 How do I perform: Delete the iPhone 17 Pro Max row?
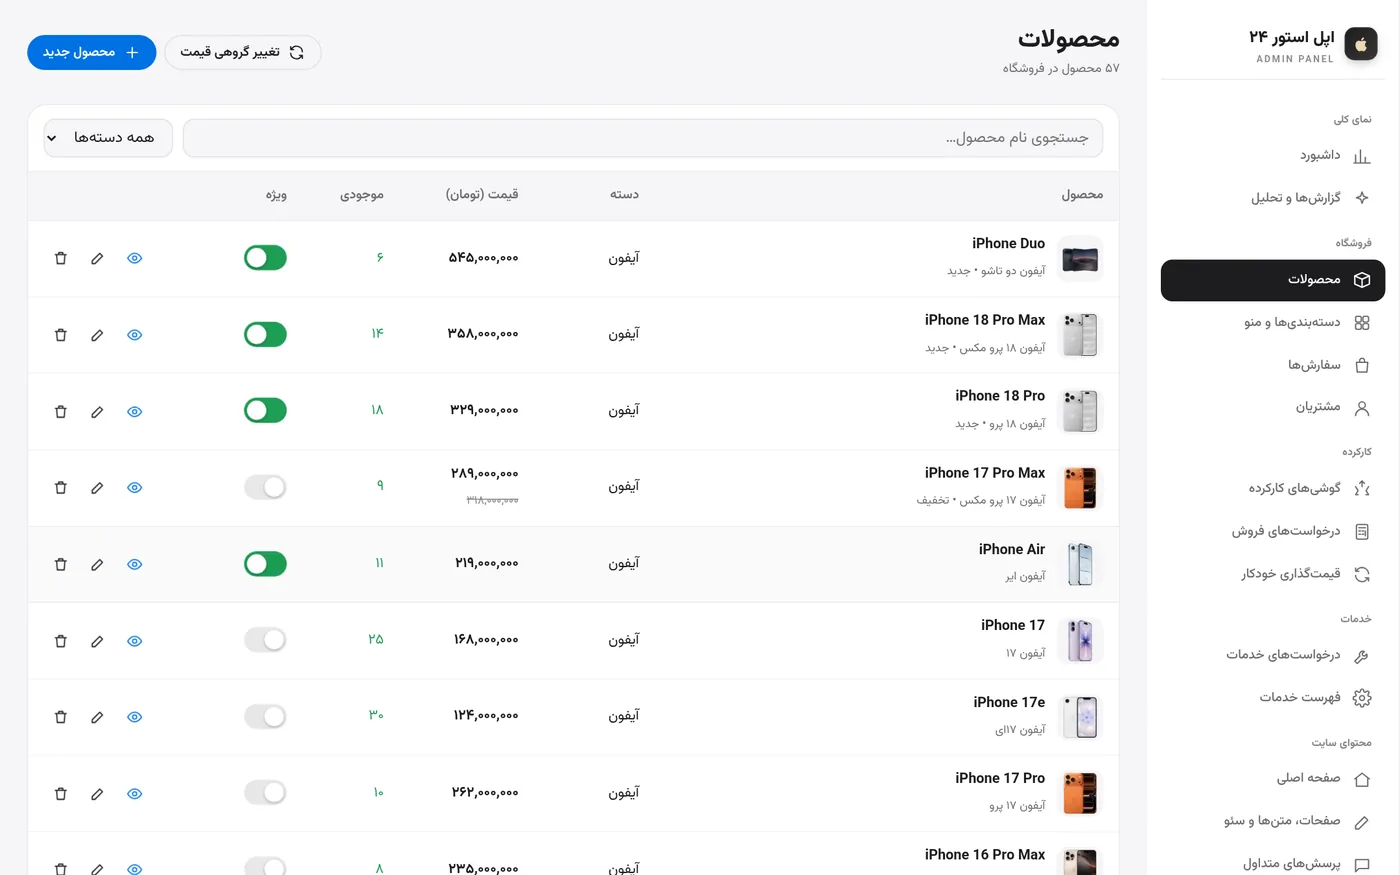click(60, 488)
